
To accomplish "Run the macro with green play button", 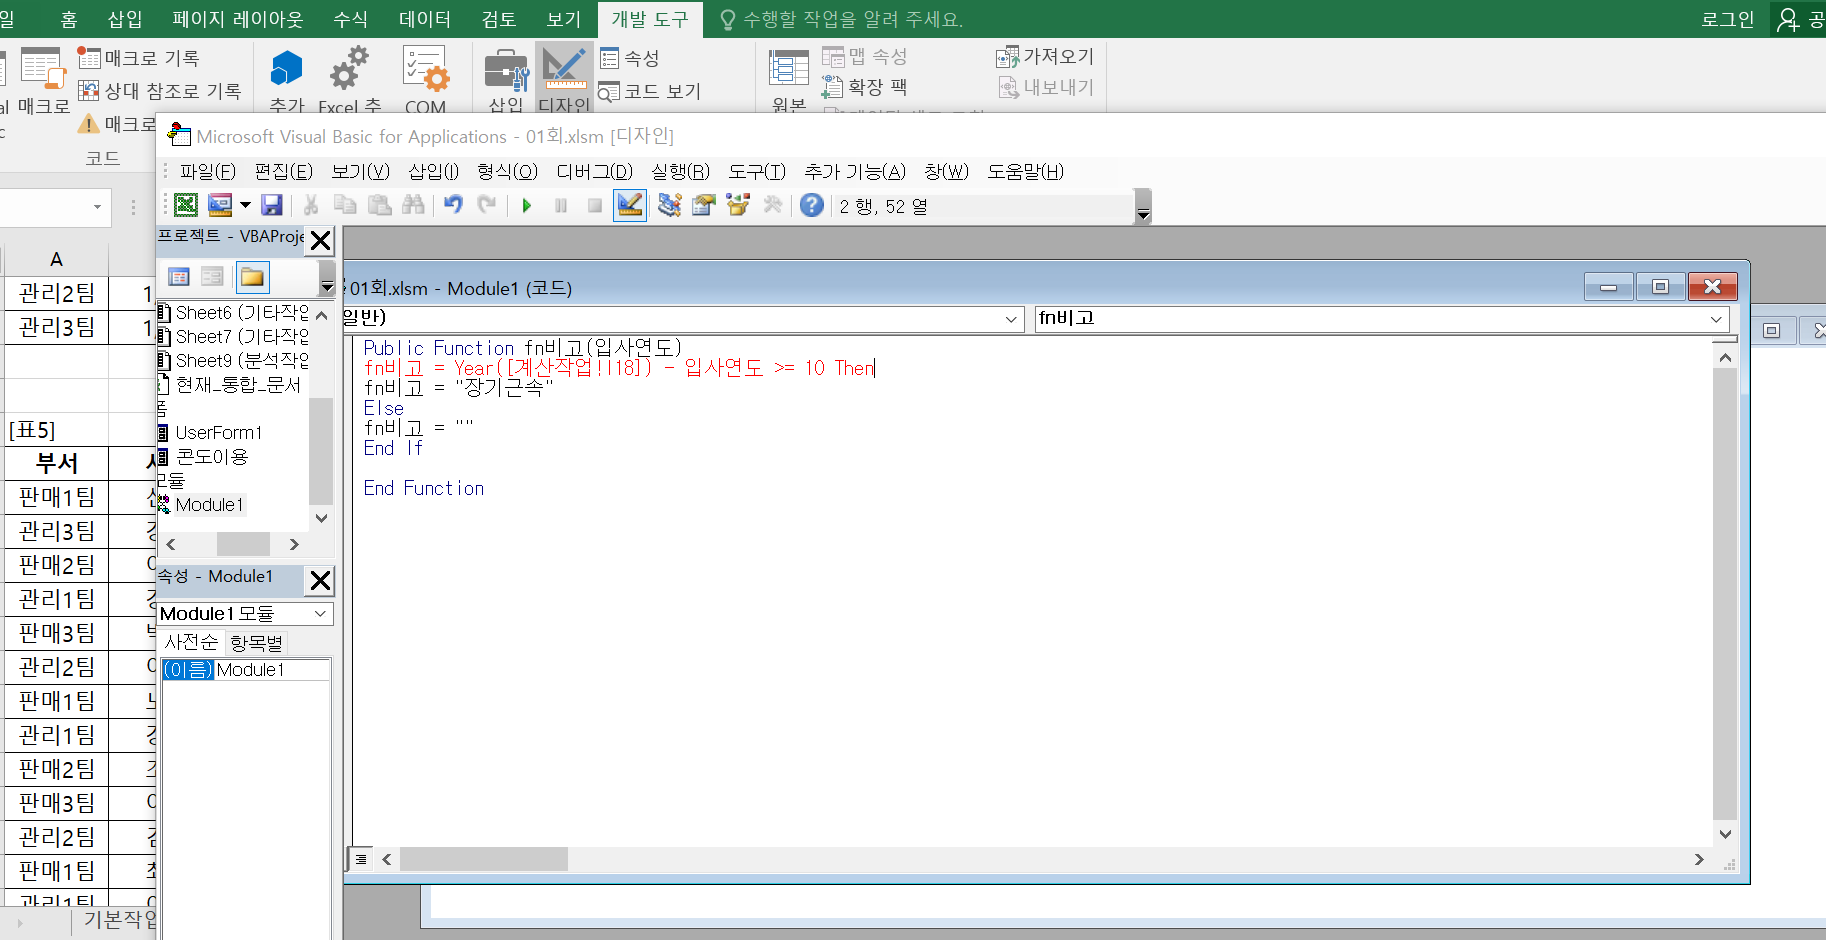I will pos(527,205).
